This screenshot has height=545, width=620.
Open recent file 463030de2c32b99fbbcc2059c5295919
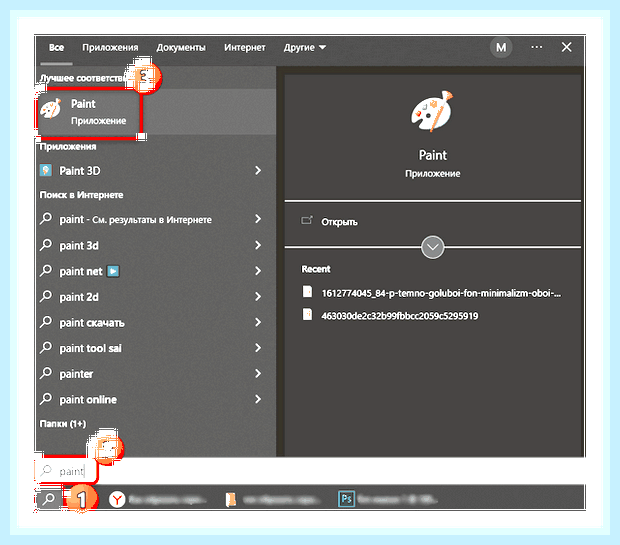pyautogui.click(x=400, y=316)
